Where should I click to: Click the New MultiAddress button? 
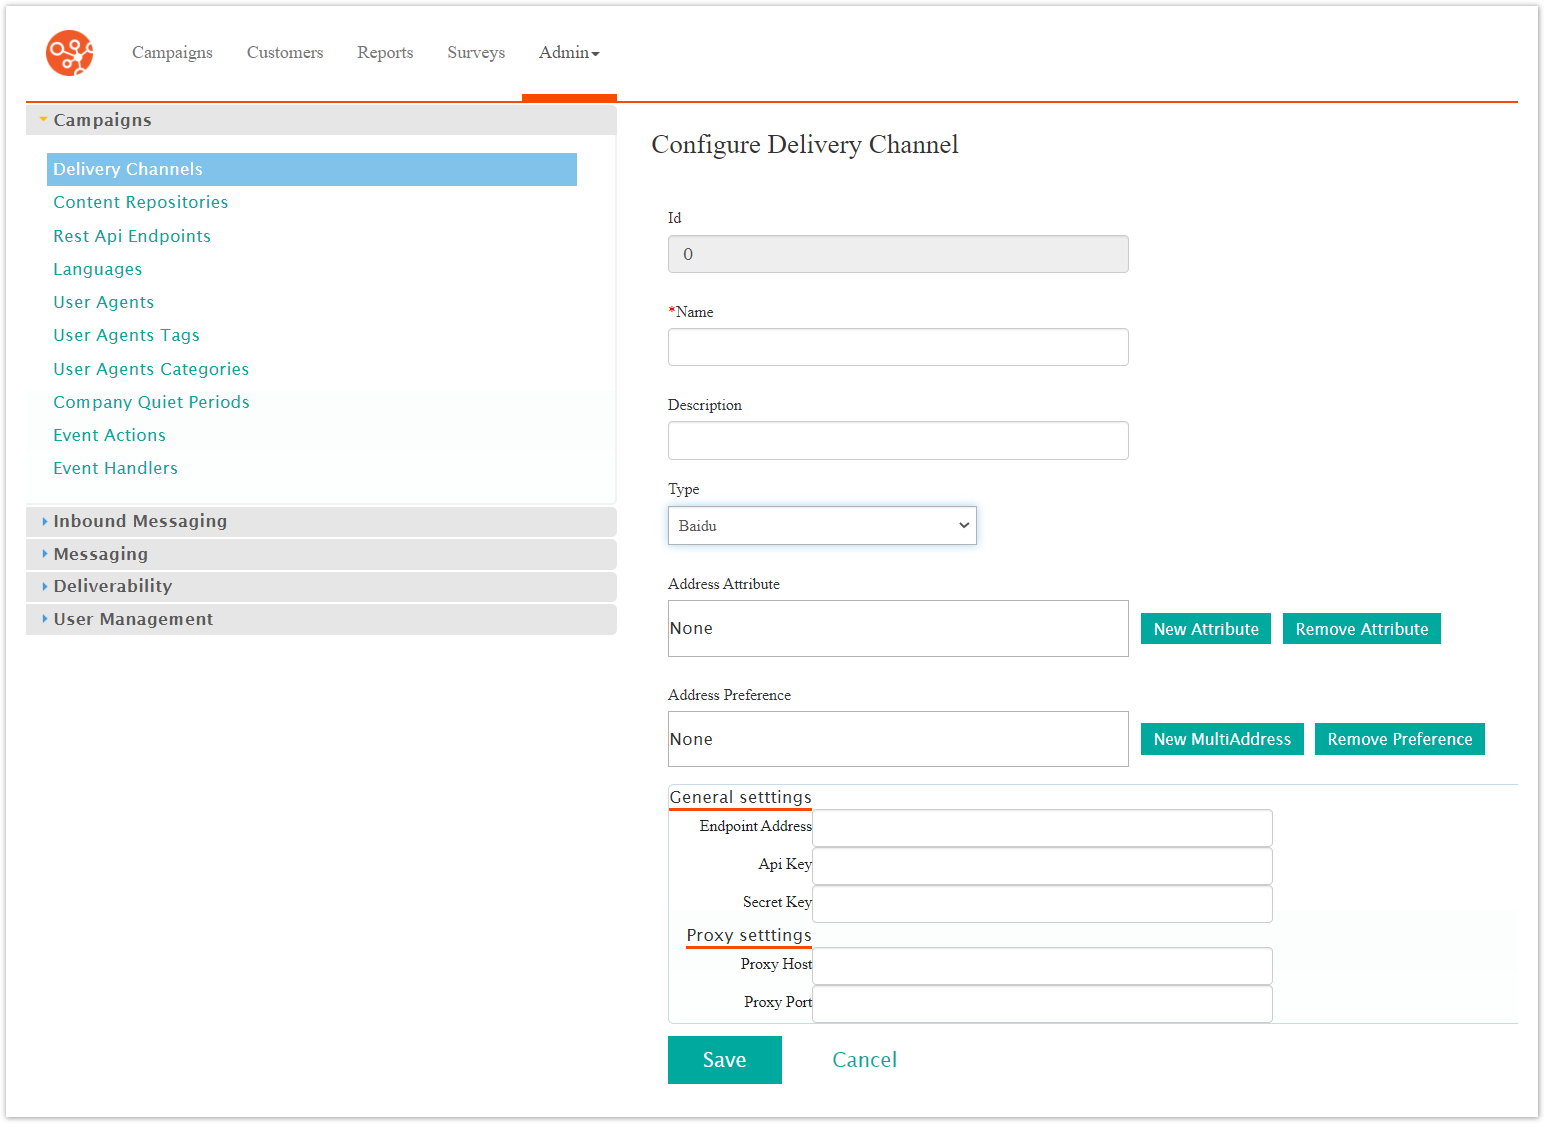coord(1222,739)
